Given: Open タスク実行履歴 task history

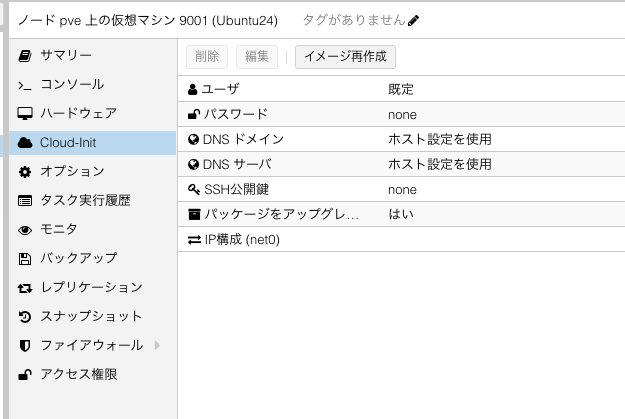Looking at the screenshot, I should tap(92, 201).
